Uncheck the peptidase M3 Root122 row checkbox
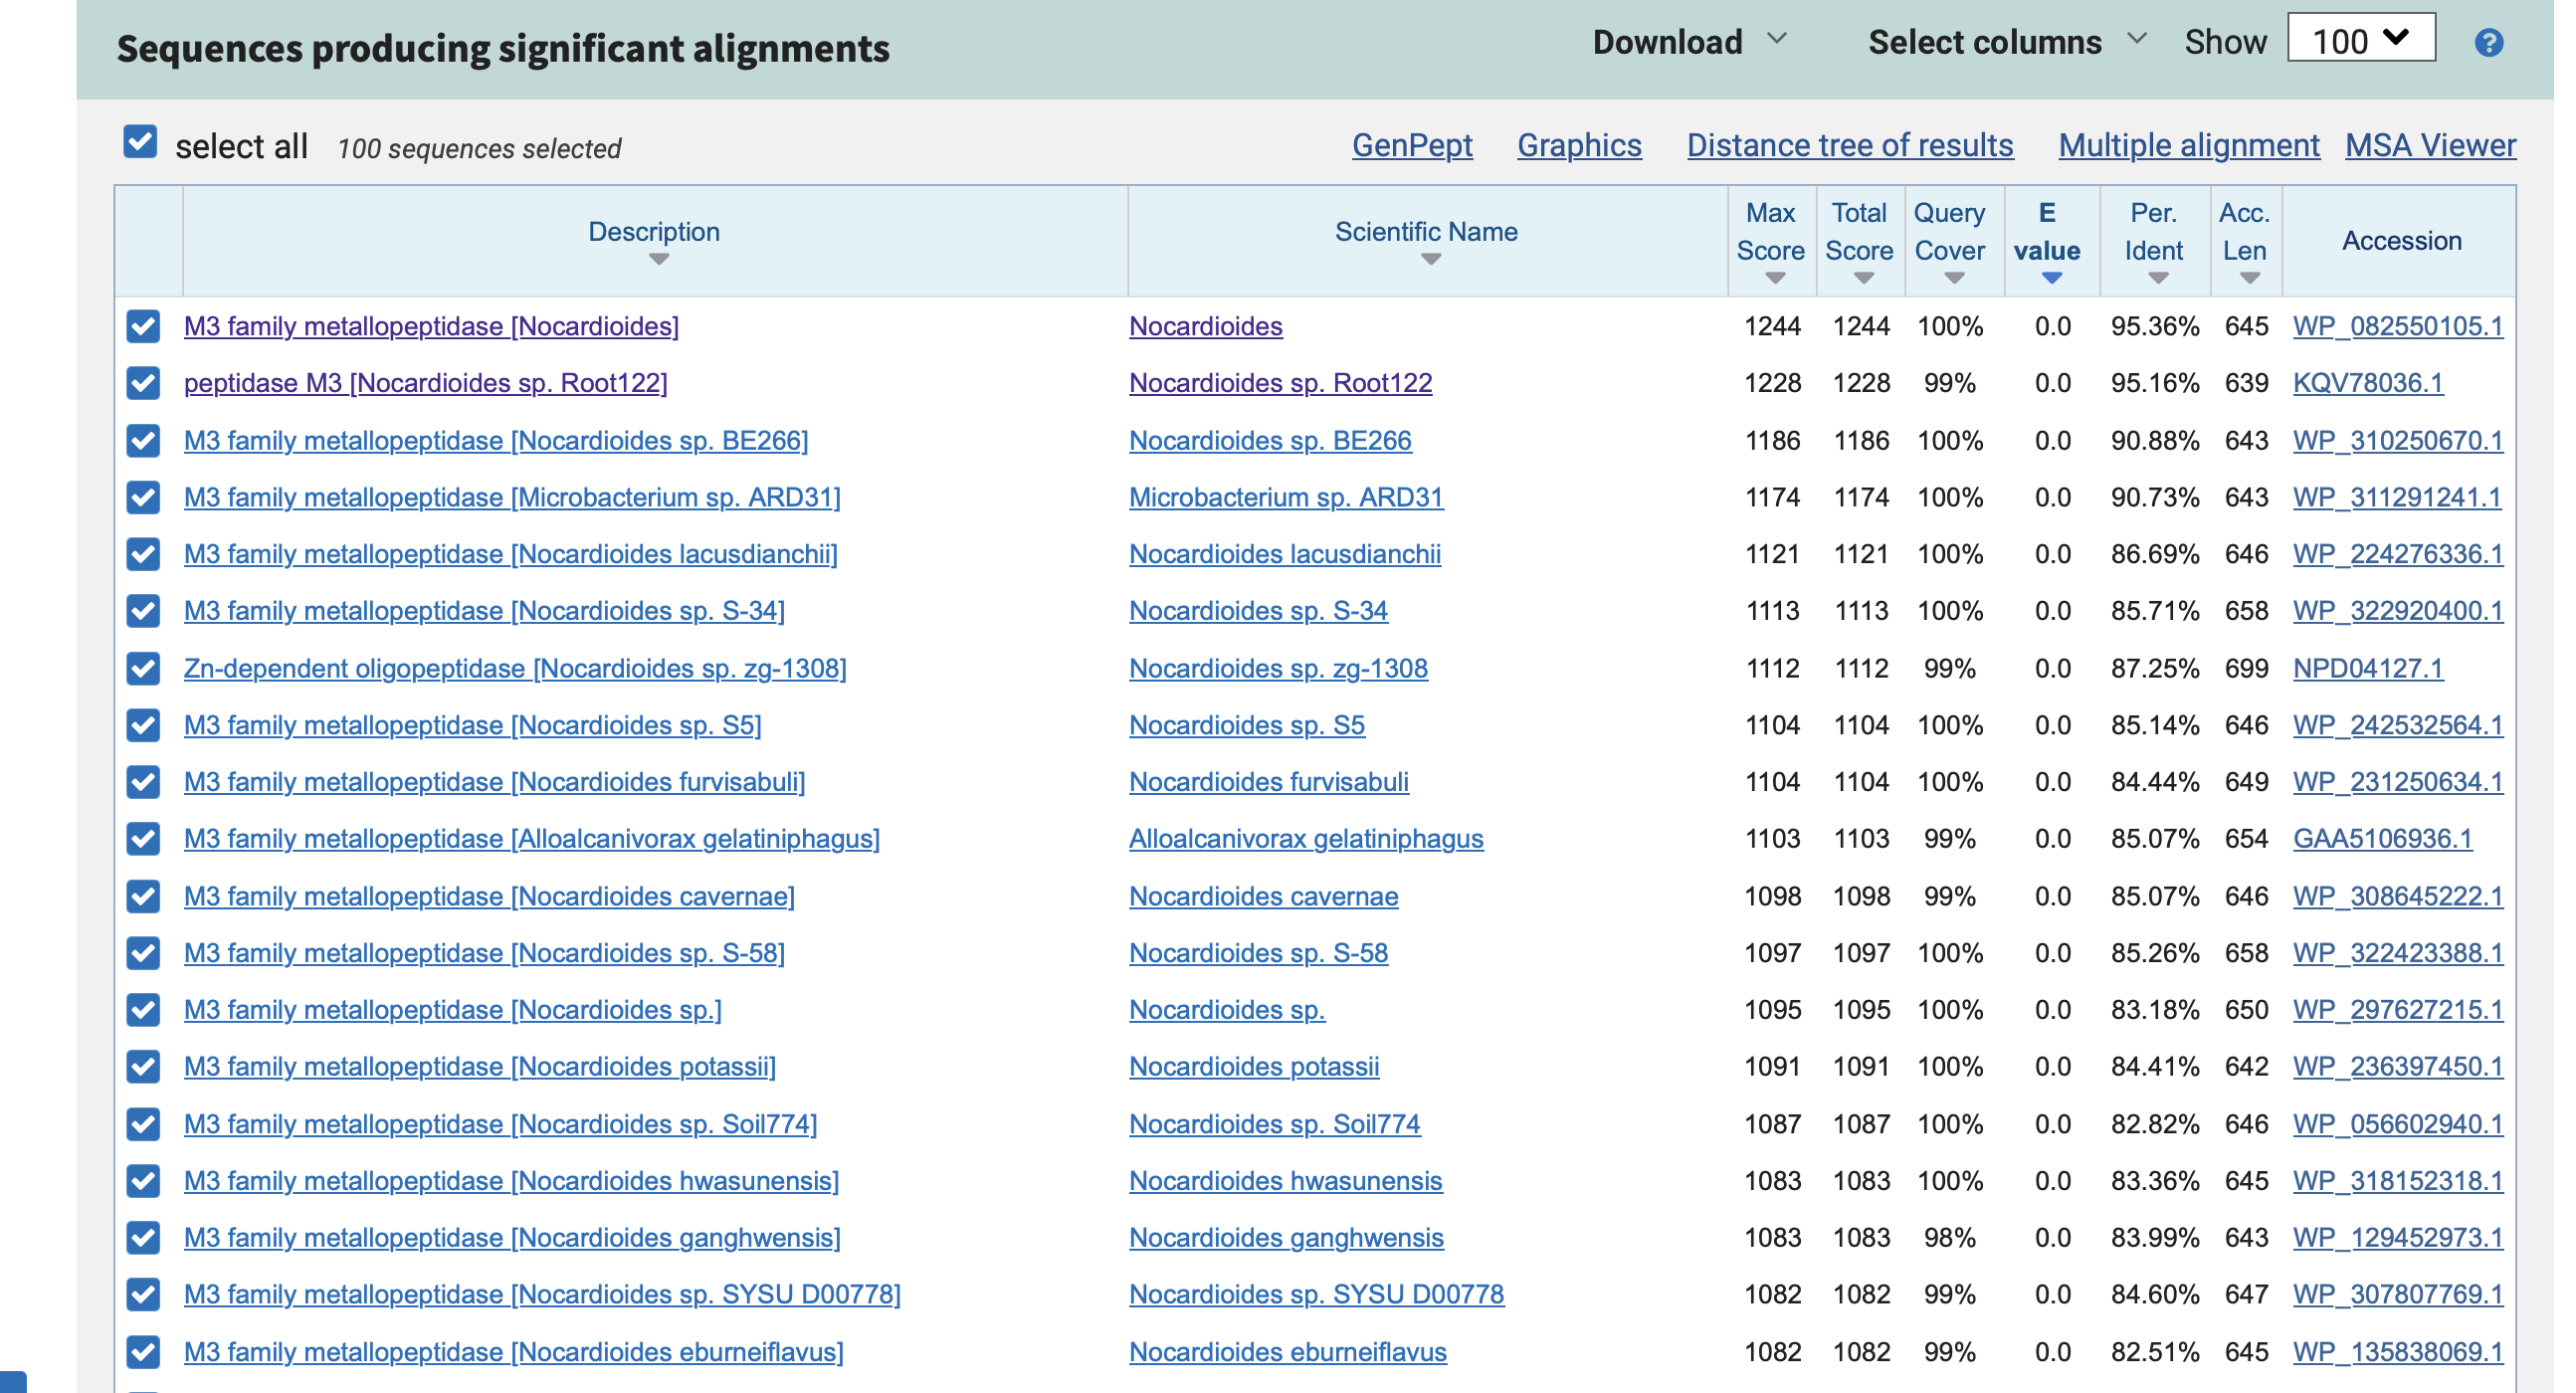The image size is (2576, 1393). tap(143, 383)
